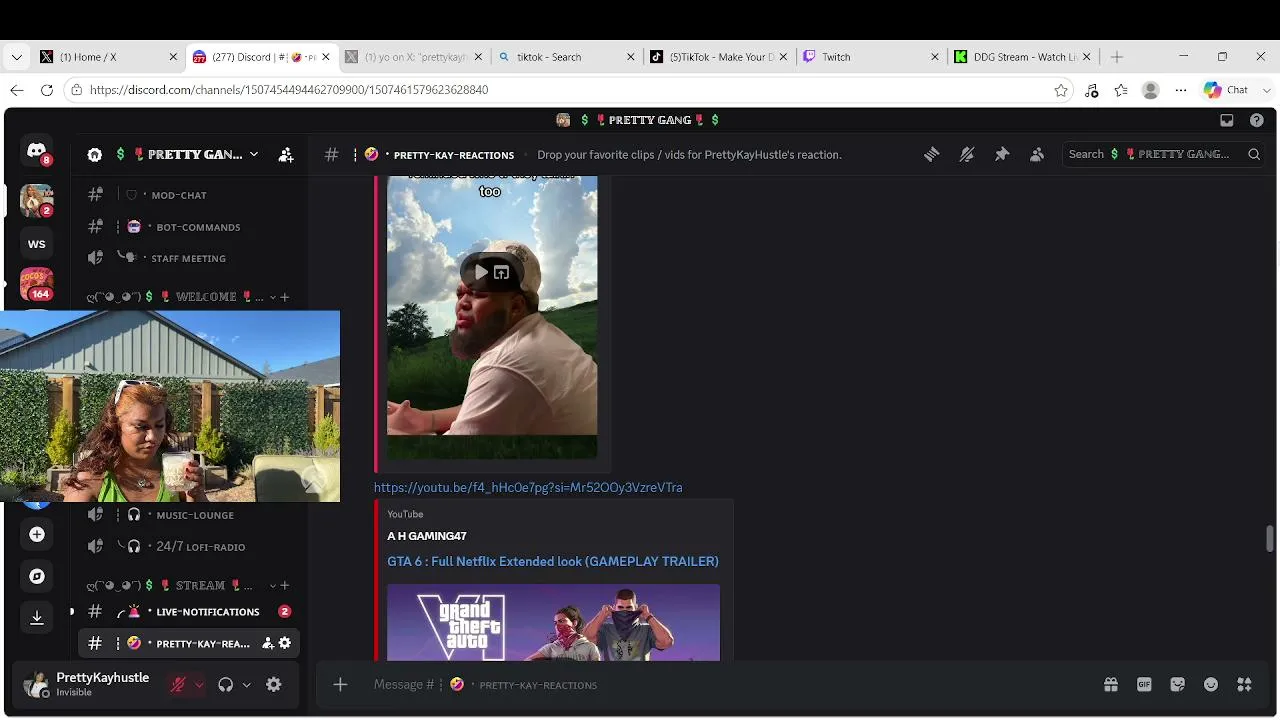Add an attachment with plus button
Viewport: 1280px width, 720px height.
340,684
